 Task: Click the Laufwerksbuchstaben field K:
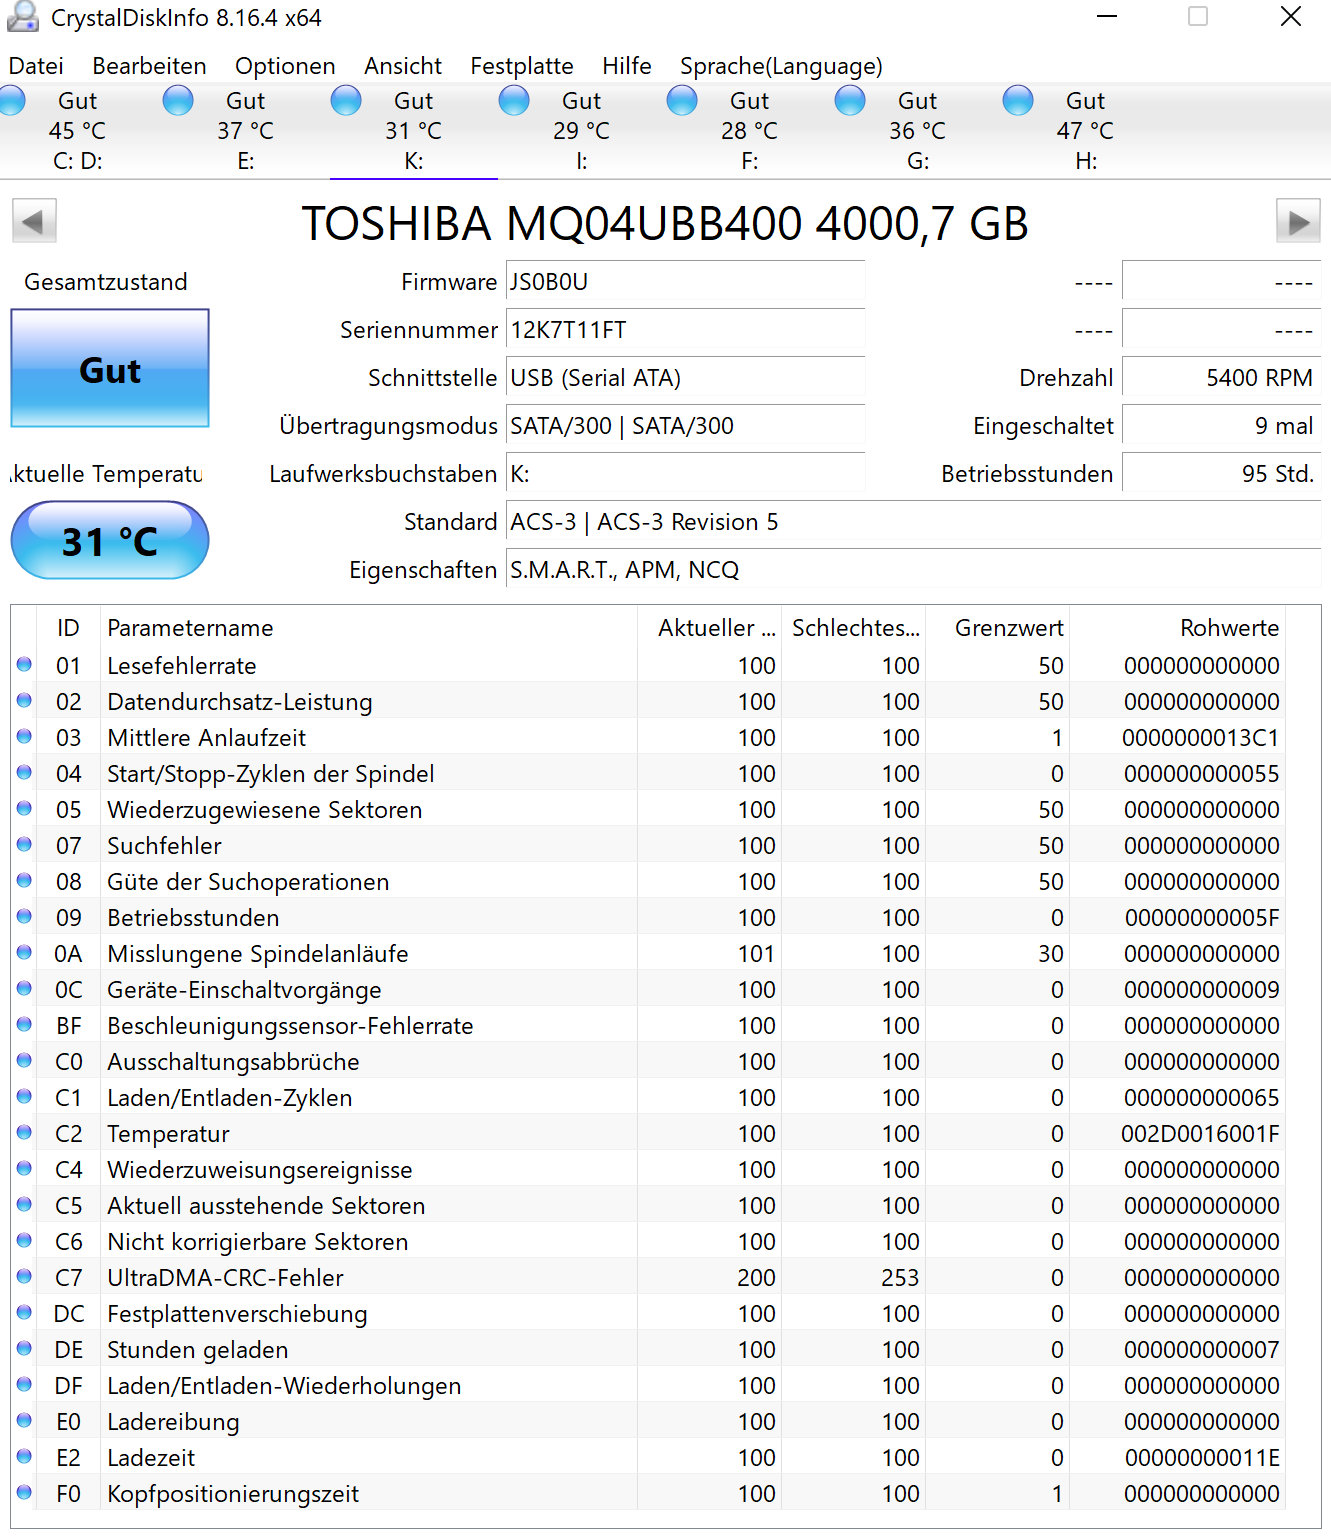(685, 475)
